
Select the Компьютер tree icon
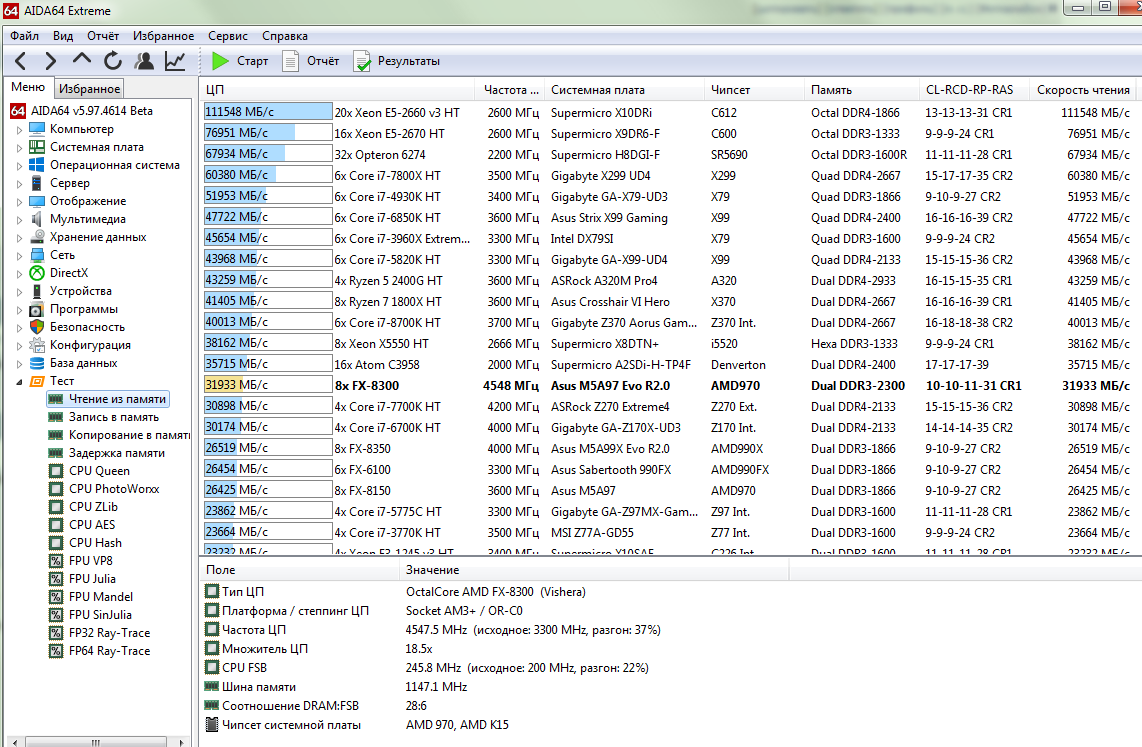click(x=37, y=129)
